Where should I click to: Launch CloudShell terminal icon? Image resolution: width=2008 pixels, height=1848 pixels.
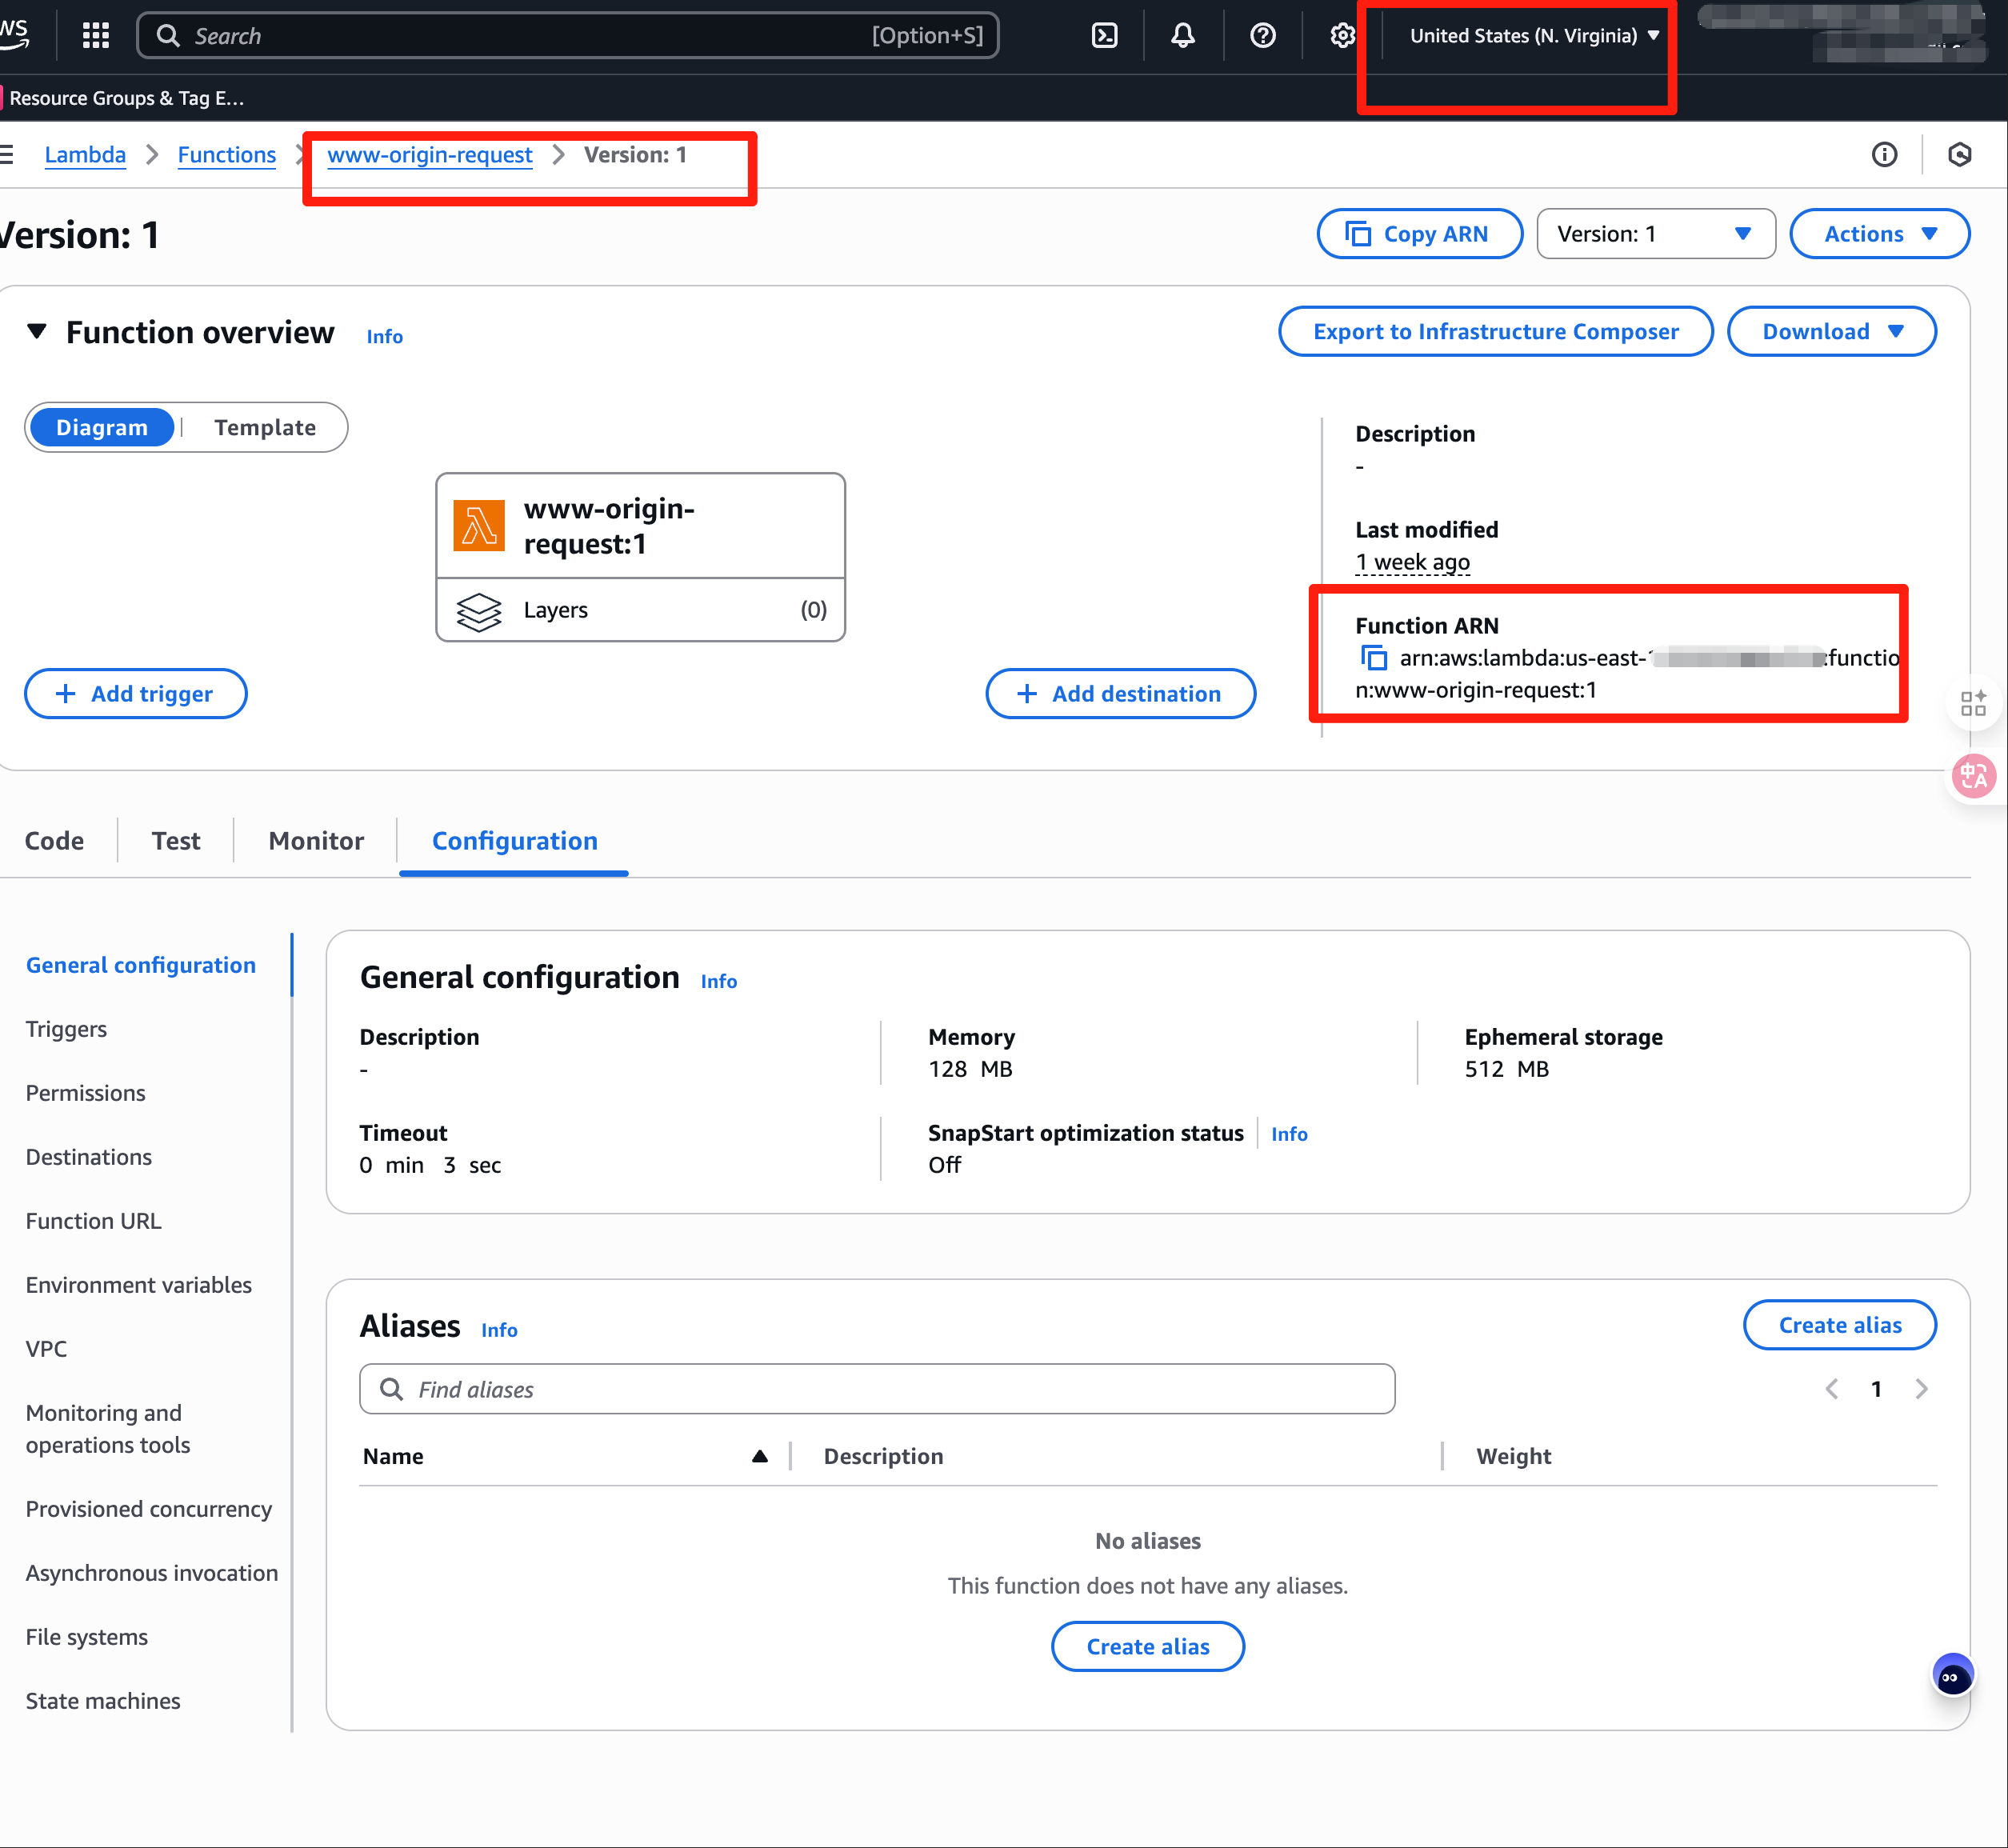click(x=1104, y=36)
